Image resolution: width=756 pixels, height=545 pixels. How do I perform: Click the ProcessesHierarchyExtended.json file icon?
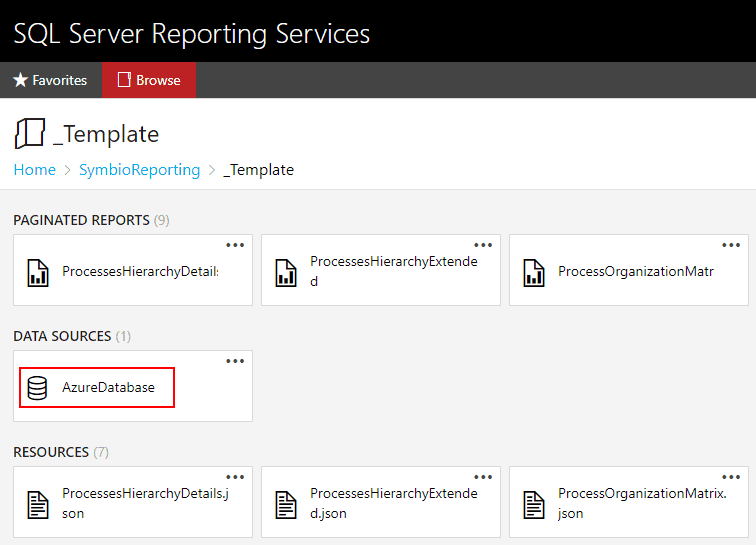click(x=286, y=503)
